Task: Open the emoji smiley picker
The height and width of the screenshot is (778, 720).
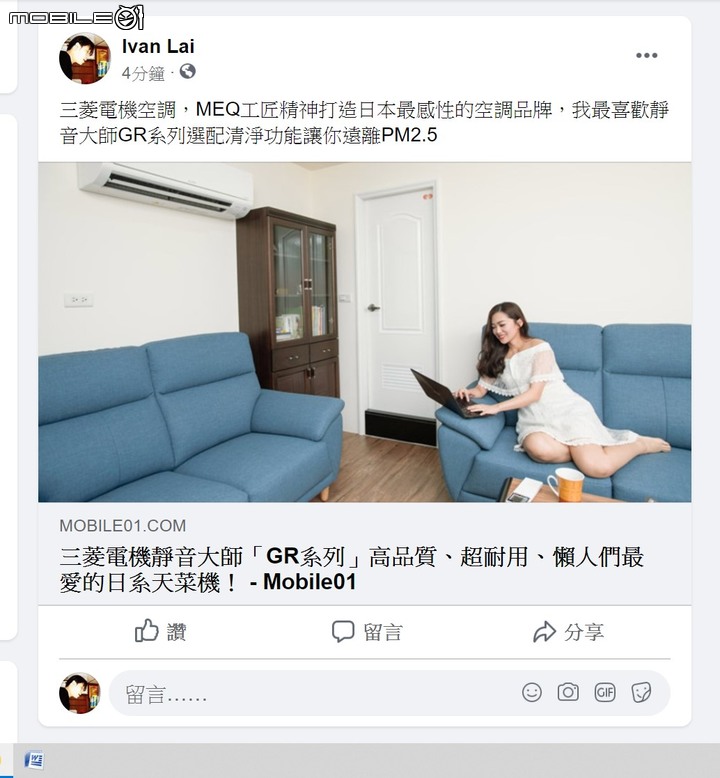Action: click(531, 692)
